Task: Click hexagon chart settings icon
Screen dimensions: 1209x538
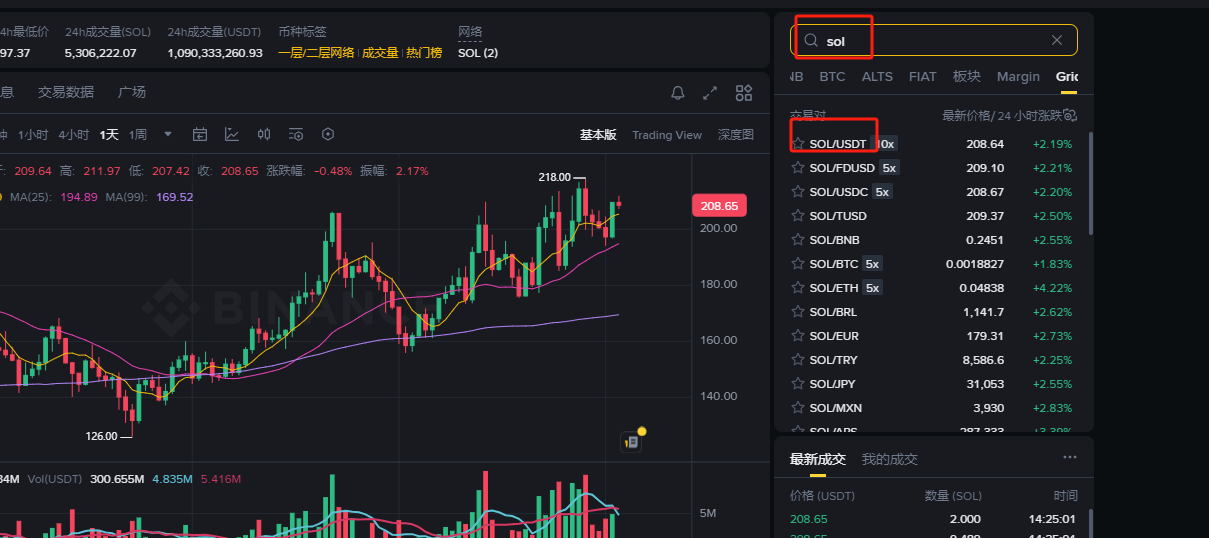Action: point(328,134)
